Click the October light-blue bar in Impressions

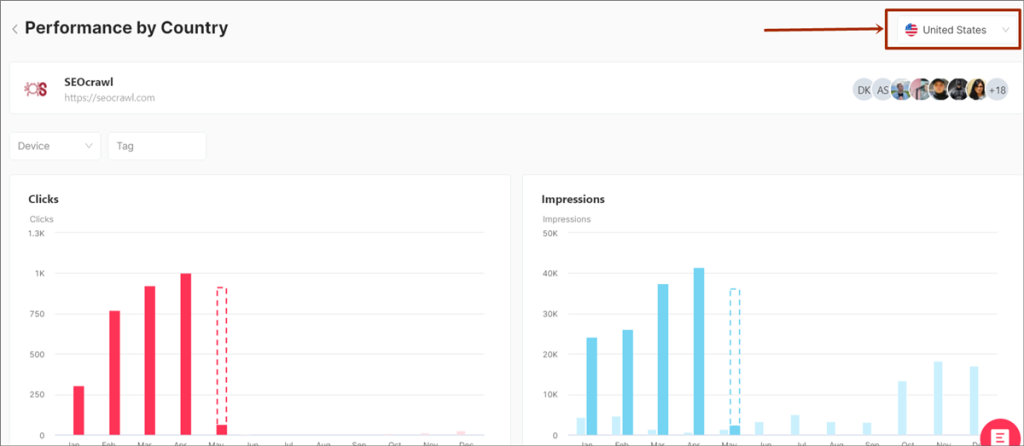902,408
